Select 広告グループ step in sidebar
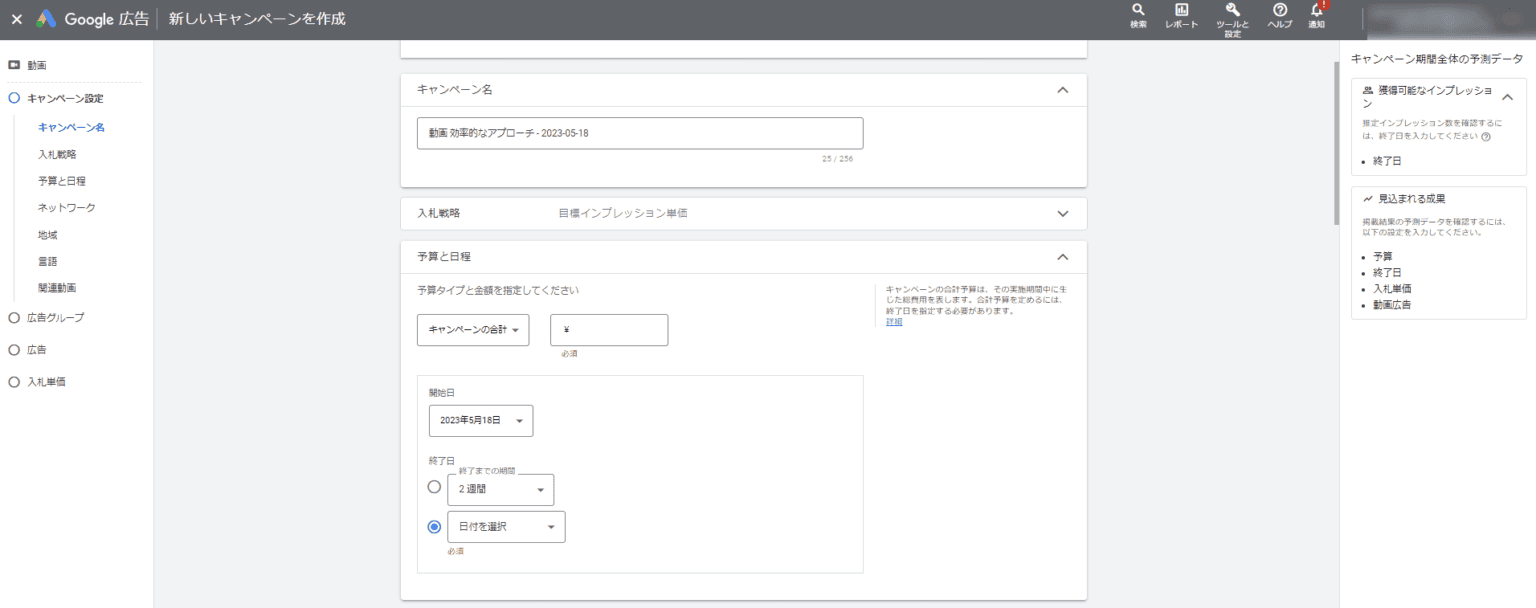 (55, 318)
